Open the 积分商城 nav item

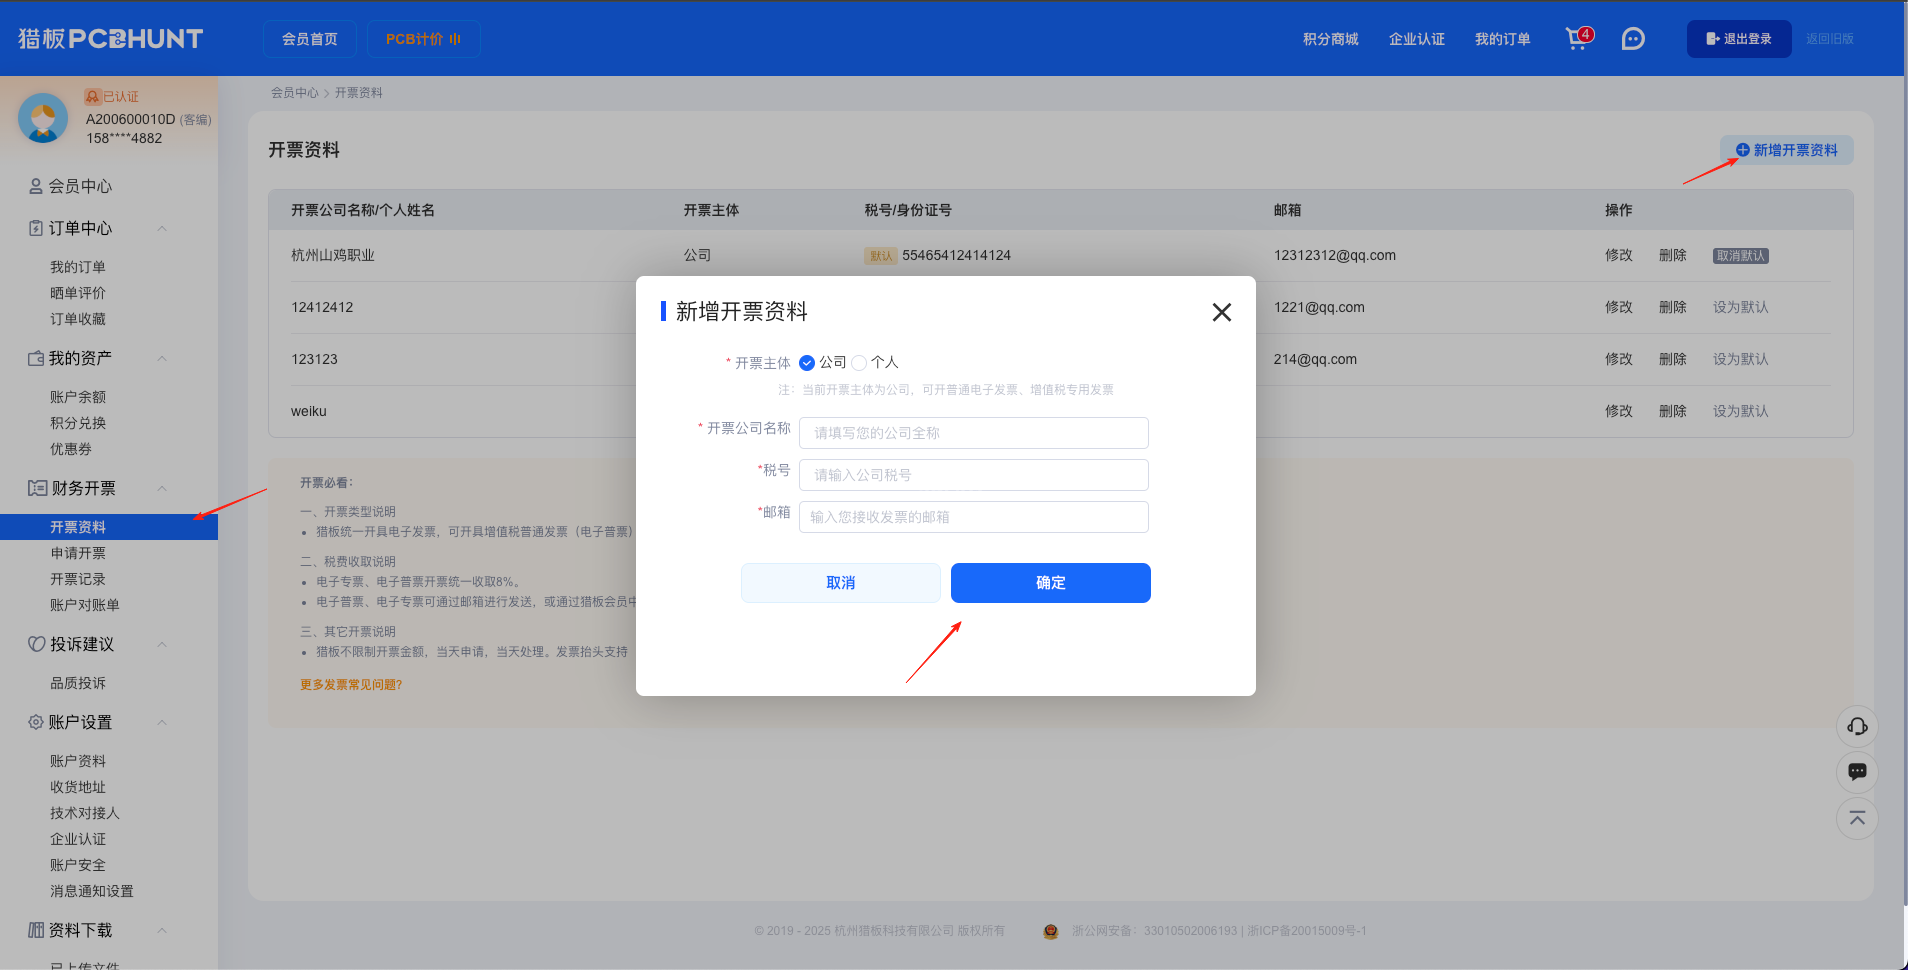(x=1329, y=39)
